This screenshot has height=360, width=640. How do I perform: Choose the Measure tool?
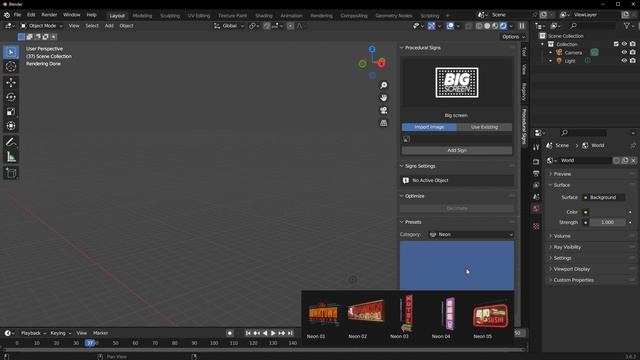coord(11,157)
